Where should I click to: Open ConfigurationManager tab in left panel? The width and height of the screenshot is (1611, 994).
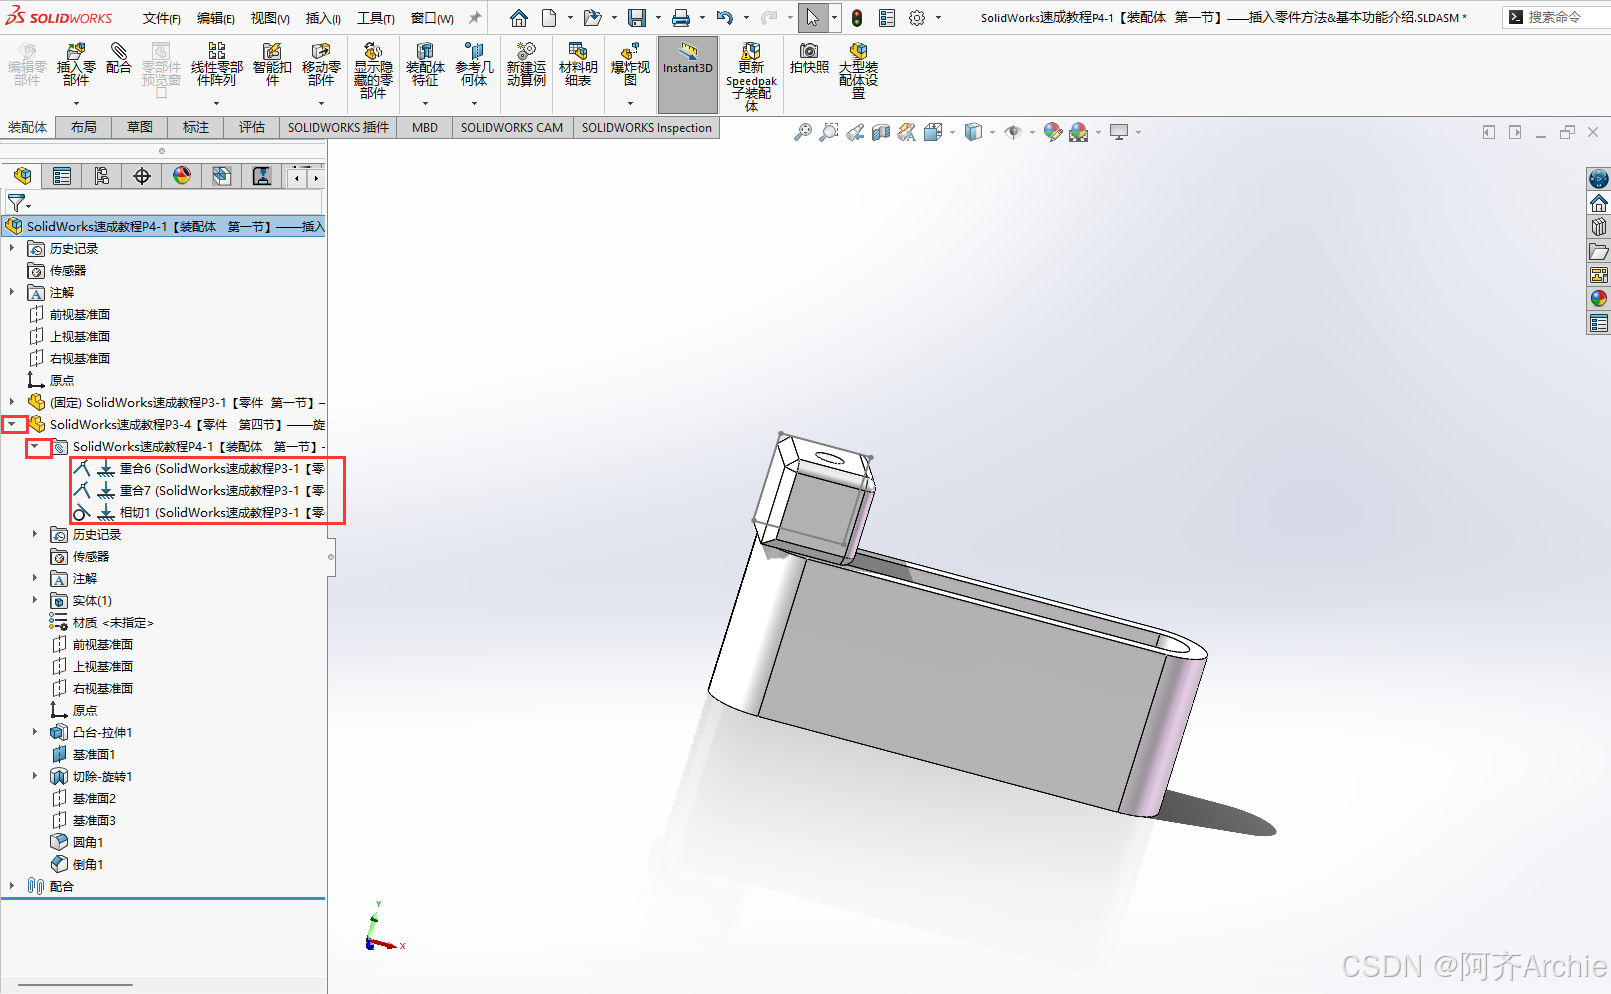coord(102,176)
